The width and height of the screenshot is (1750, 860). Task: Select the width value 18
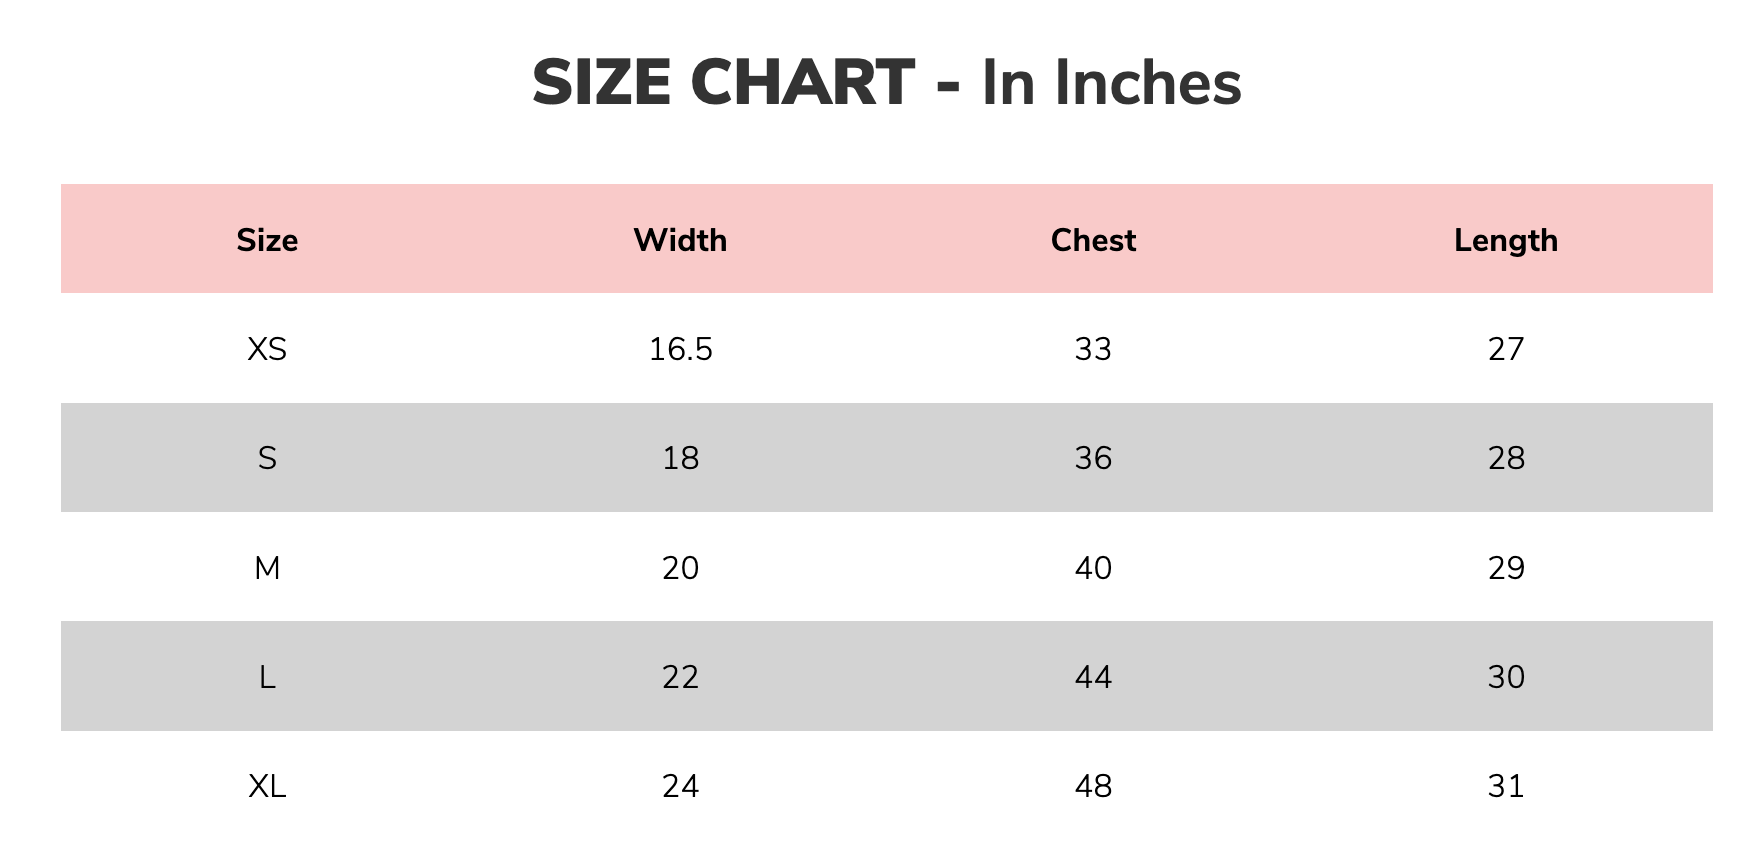(x=680, y=458)
